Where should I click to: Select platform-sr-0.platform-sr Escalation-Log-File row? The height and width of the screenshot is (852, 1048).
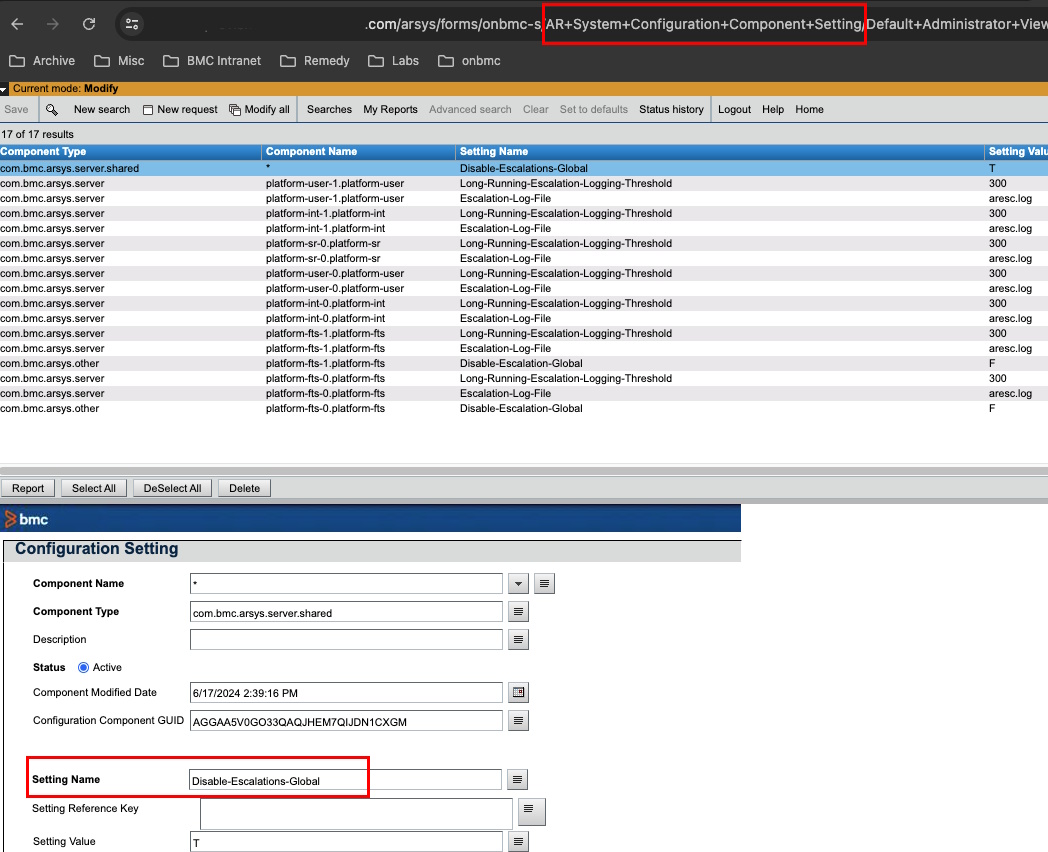524,259
